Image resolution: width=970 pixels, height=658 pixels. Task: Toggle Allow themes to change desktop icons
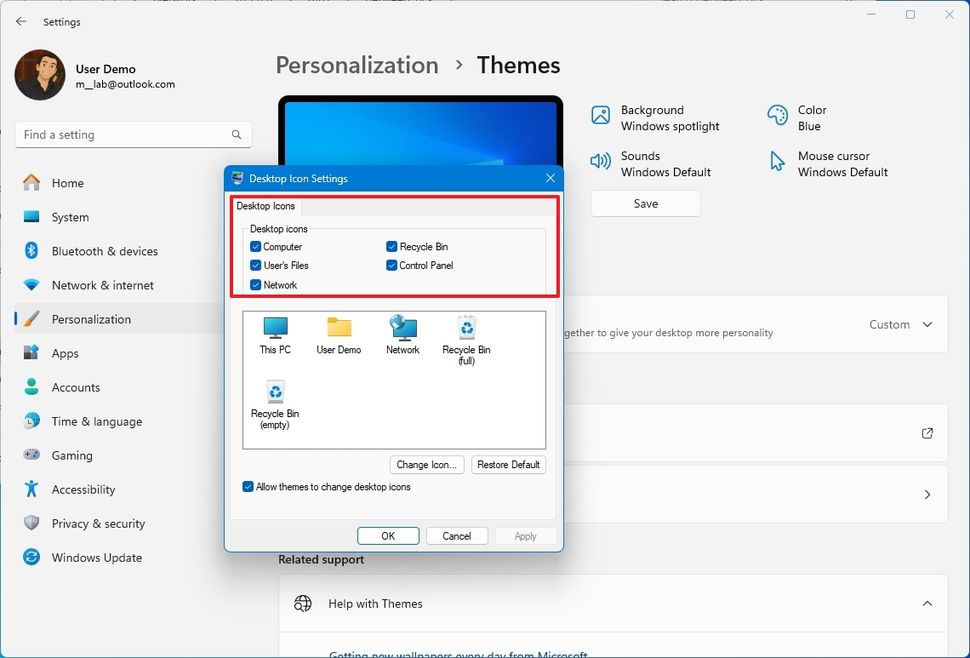click(x=247, y=486)
